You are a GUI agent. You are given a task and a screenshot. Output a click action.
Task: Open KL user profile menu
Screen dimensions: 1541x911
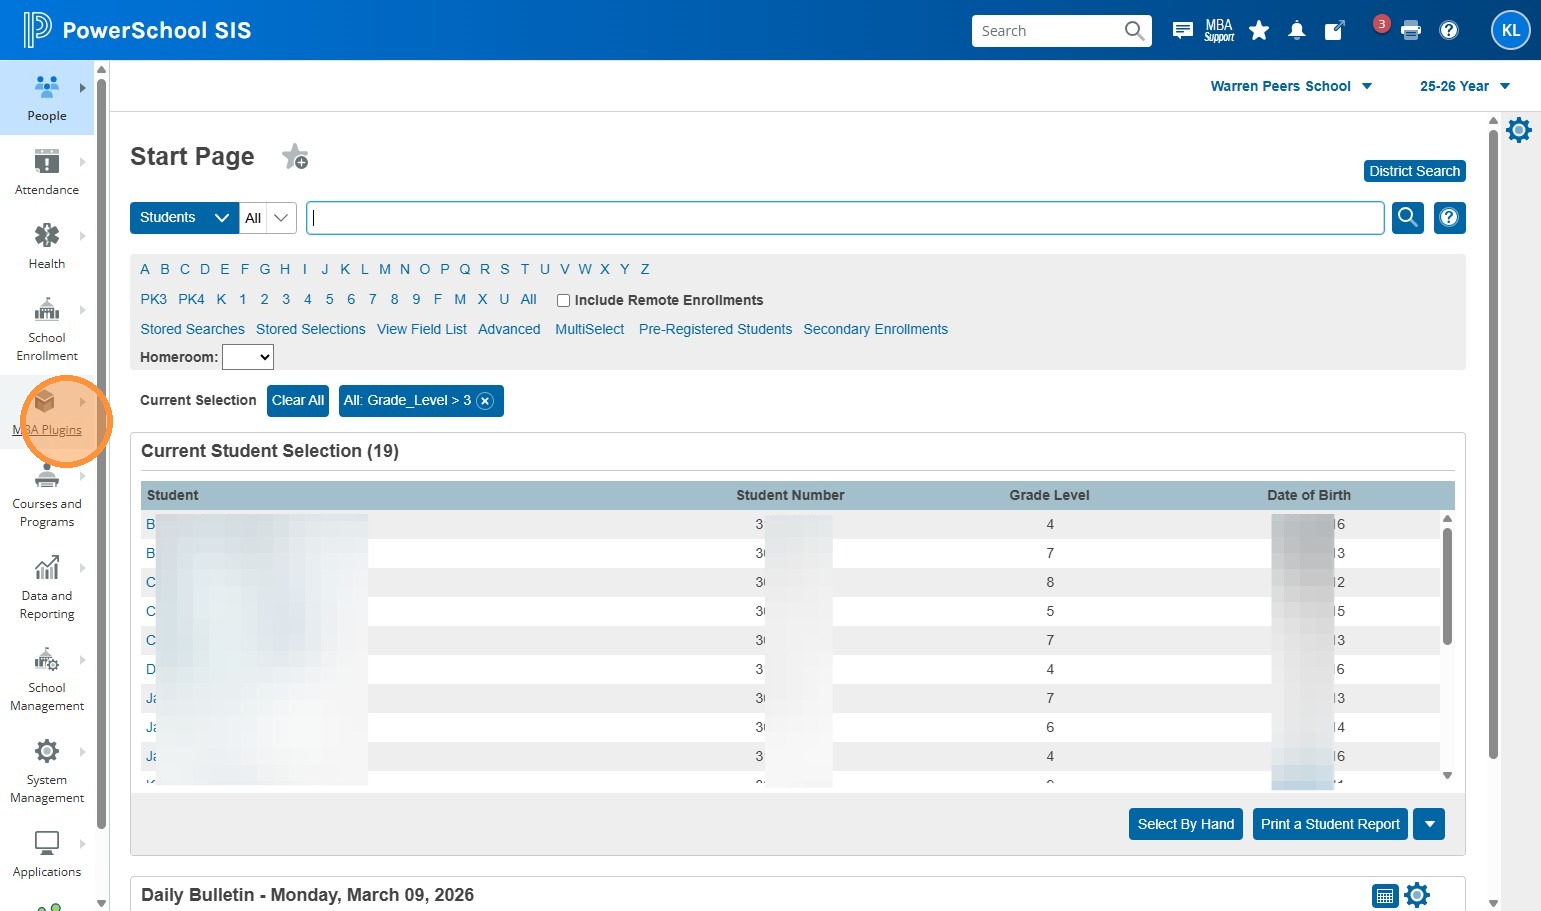tap(1511, 30)
